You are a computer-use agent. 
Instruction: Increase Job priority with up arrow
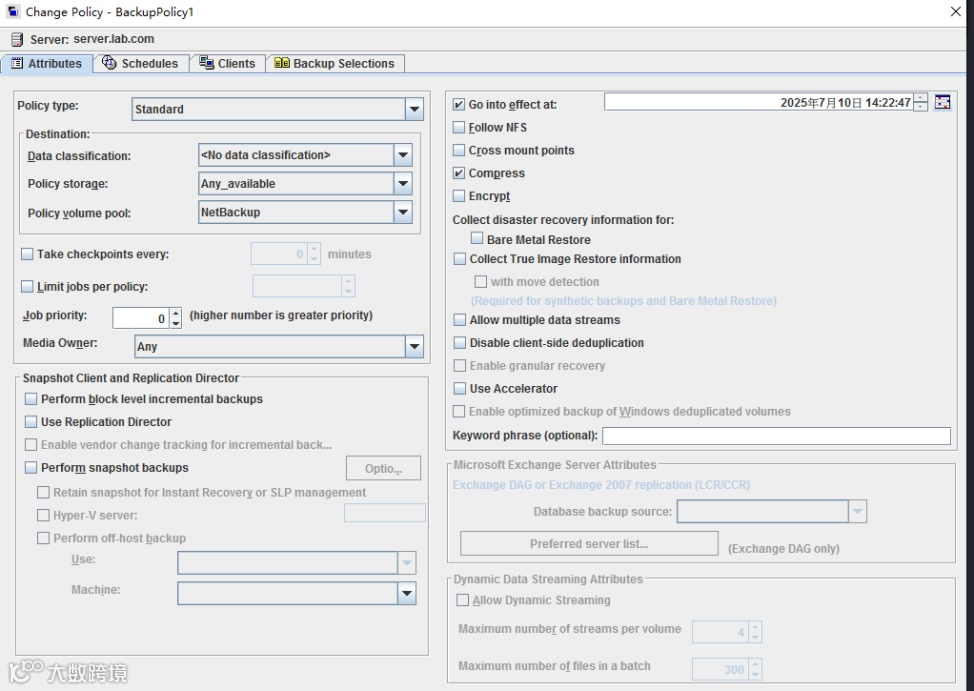(176, 313)
